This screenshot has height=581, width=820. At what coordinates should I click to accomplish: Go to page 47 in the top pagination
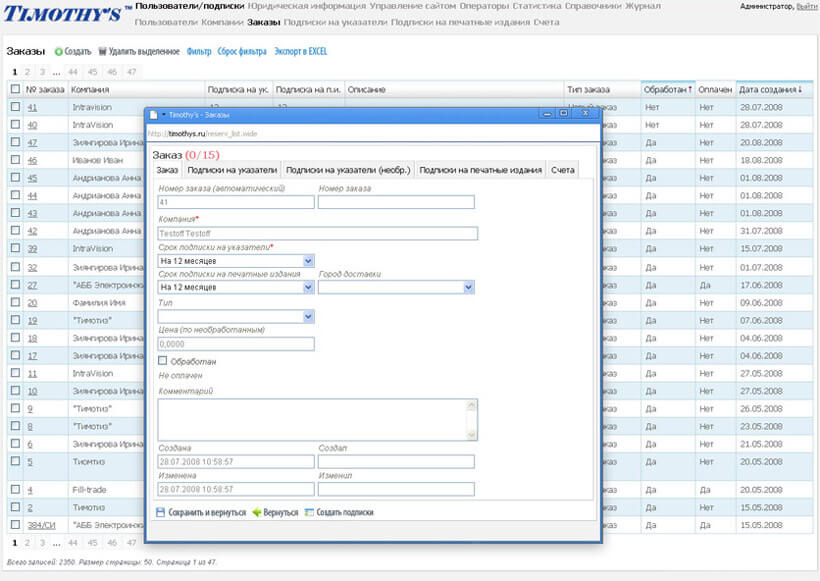click(x=131, y=72)
